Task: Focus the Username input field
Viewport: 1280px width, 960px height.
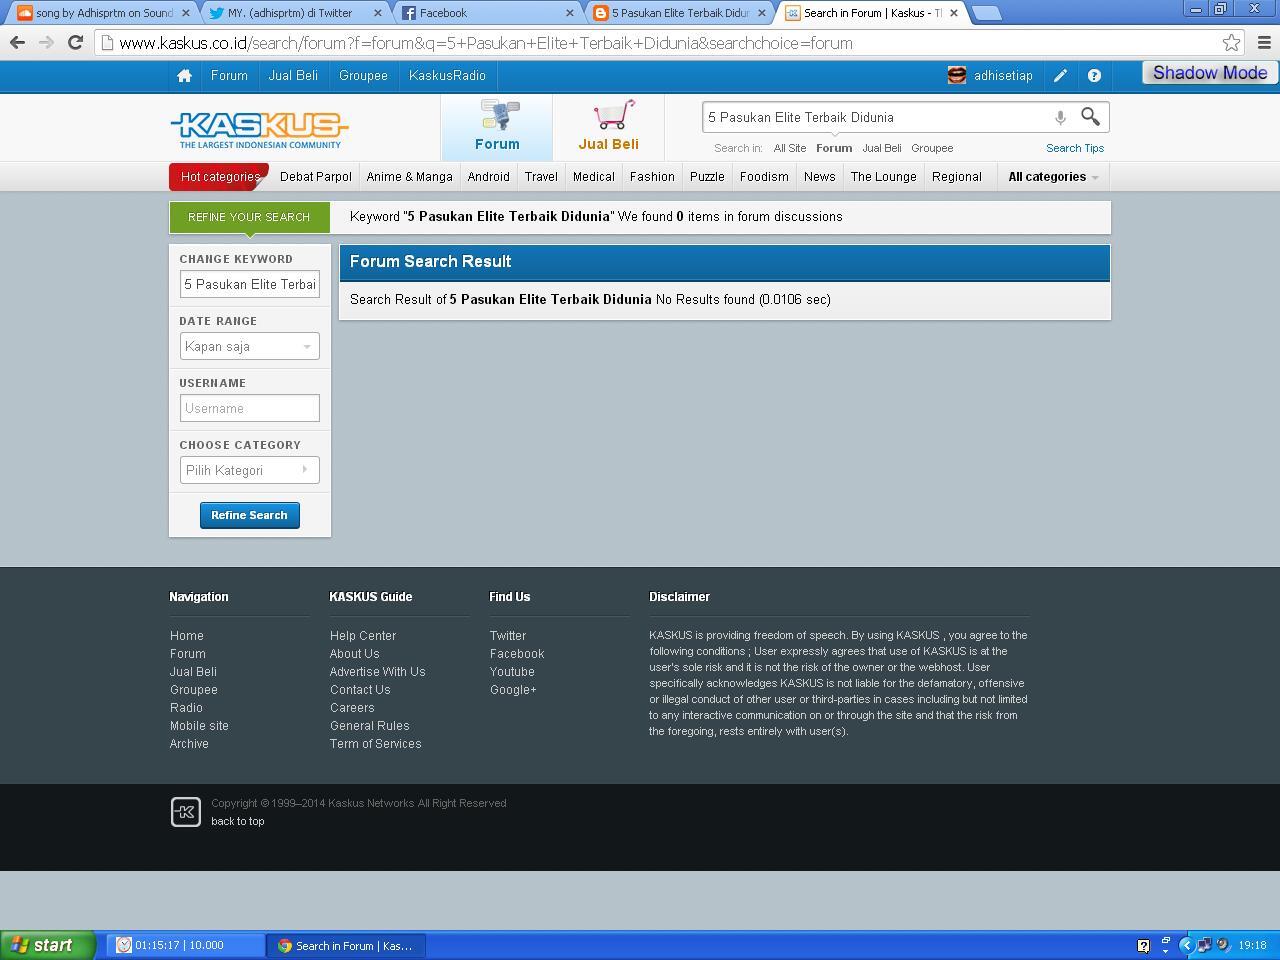Action: [249, 408]
